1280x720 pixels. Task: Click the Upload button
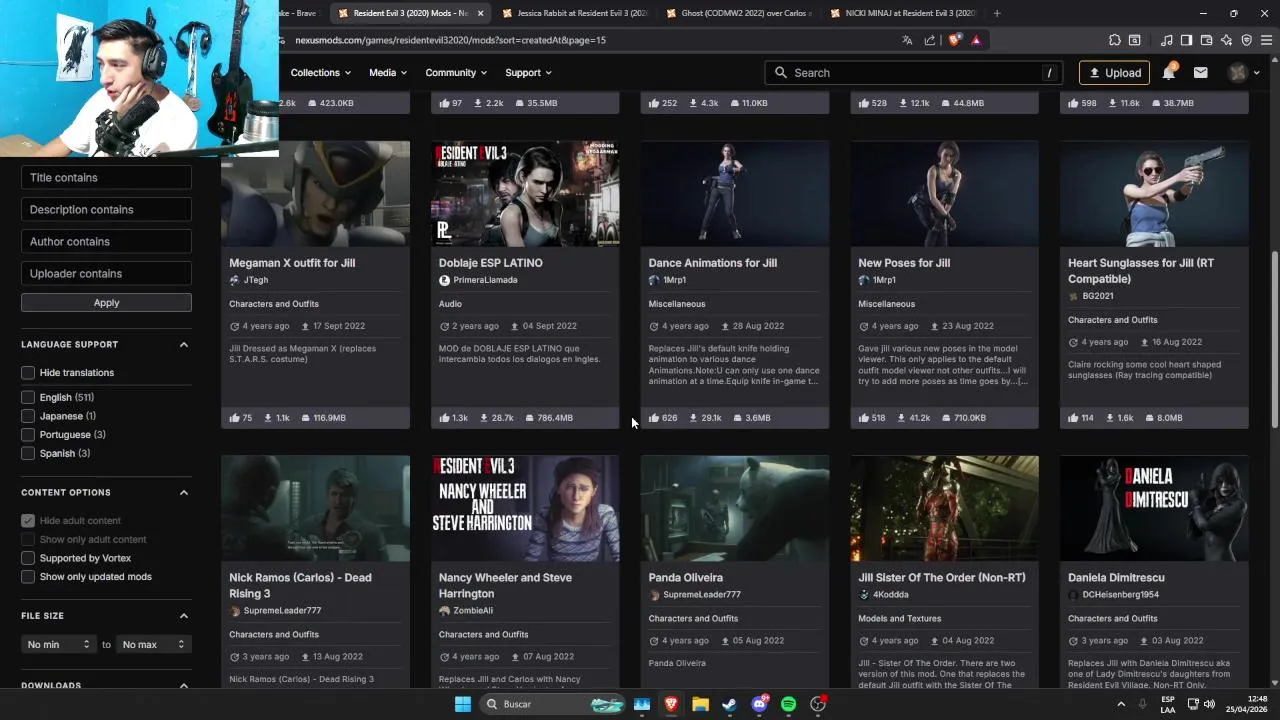point(1115,72)
